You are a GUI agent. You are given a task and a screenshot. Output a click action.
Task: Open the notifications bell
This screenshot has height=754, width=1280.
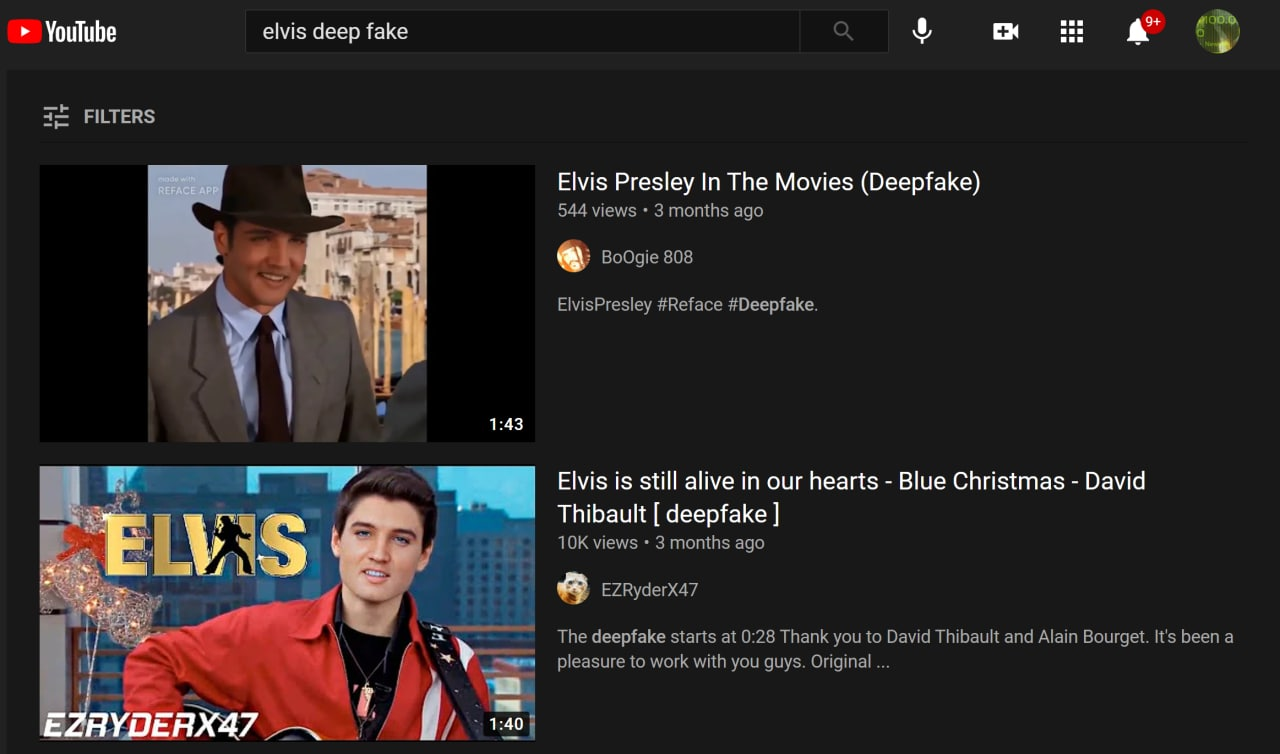(x=1138, y=32)
